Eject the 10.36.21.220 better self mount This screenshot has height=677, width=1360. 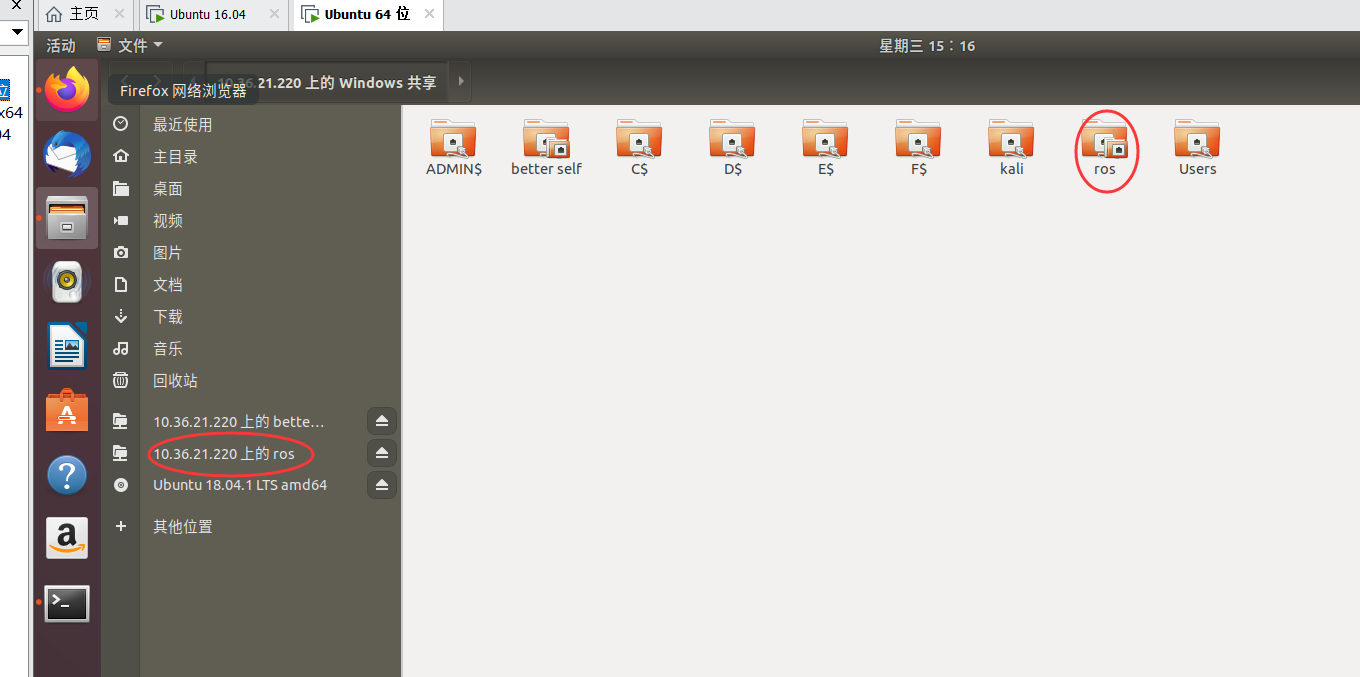pos(382,421)
